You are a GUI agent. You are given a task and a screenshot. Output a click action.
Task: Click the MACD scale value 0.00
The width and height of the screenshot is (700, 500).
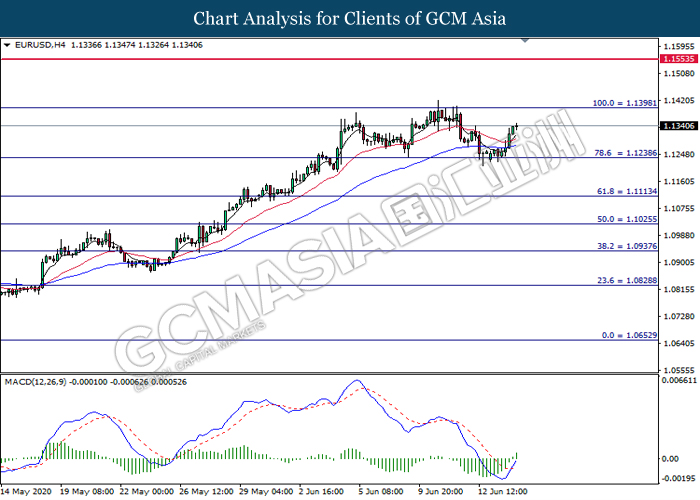tap(670, 459)
